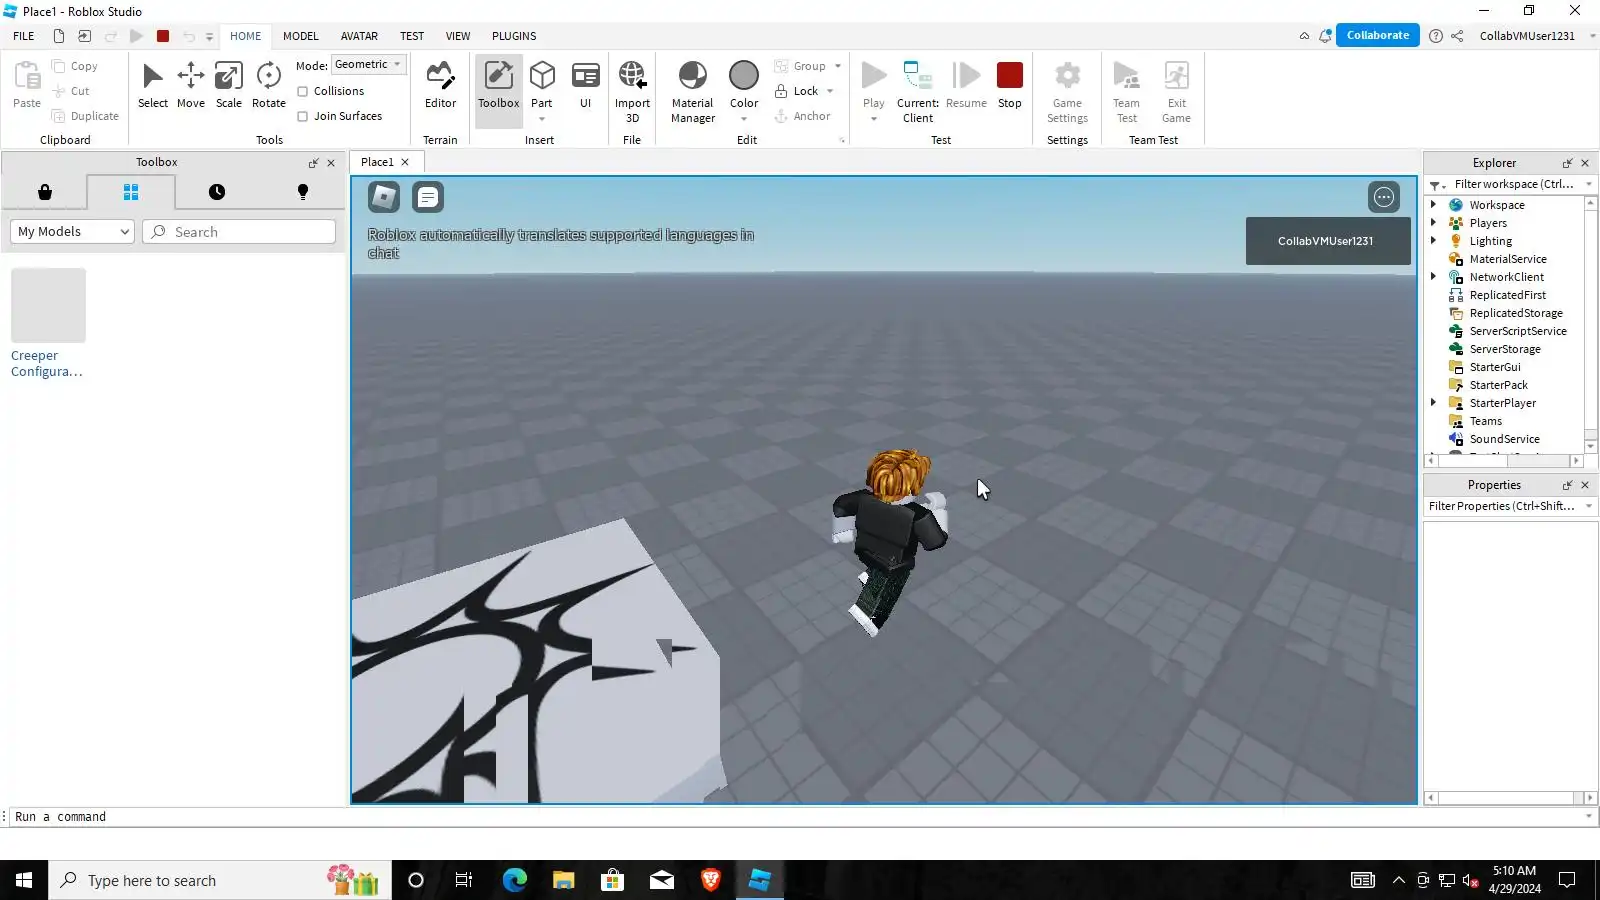Expand the Lighting tree node
The width and height of the screenshot is (1600, 900).
1434,241
